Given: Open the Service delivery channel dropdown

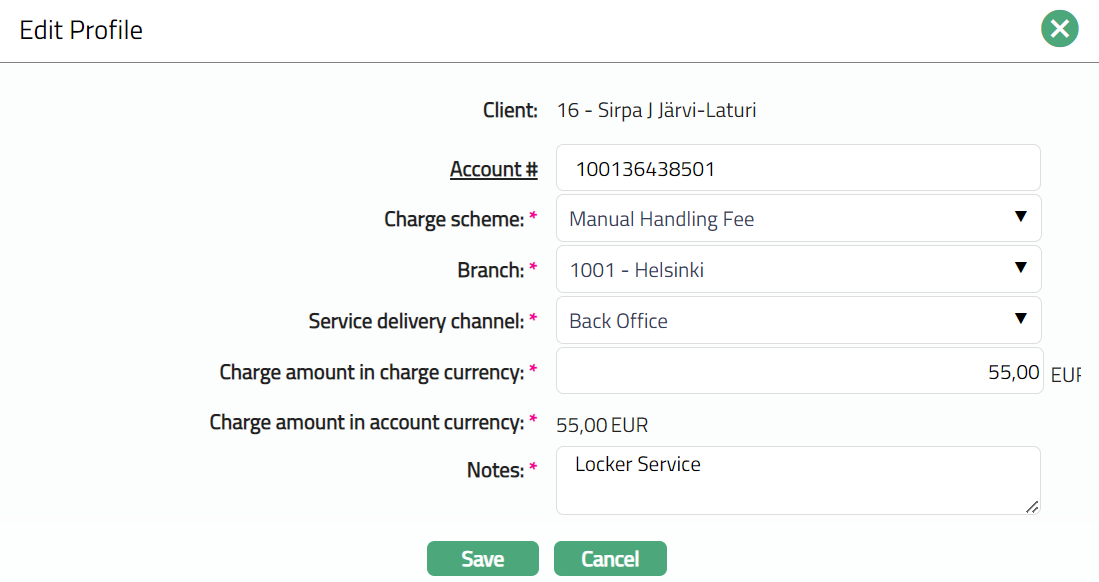Looking at the screenshot, I should tap(797, 321).
